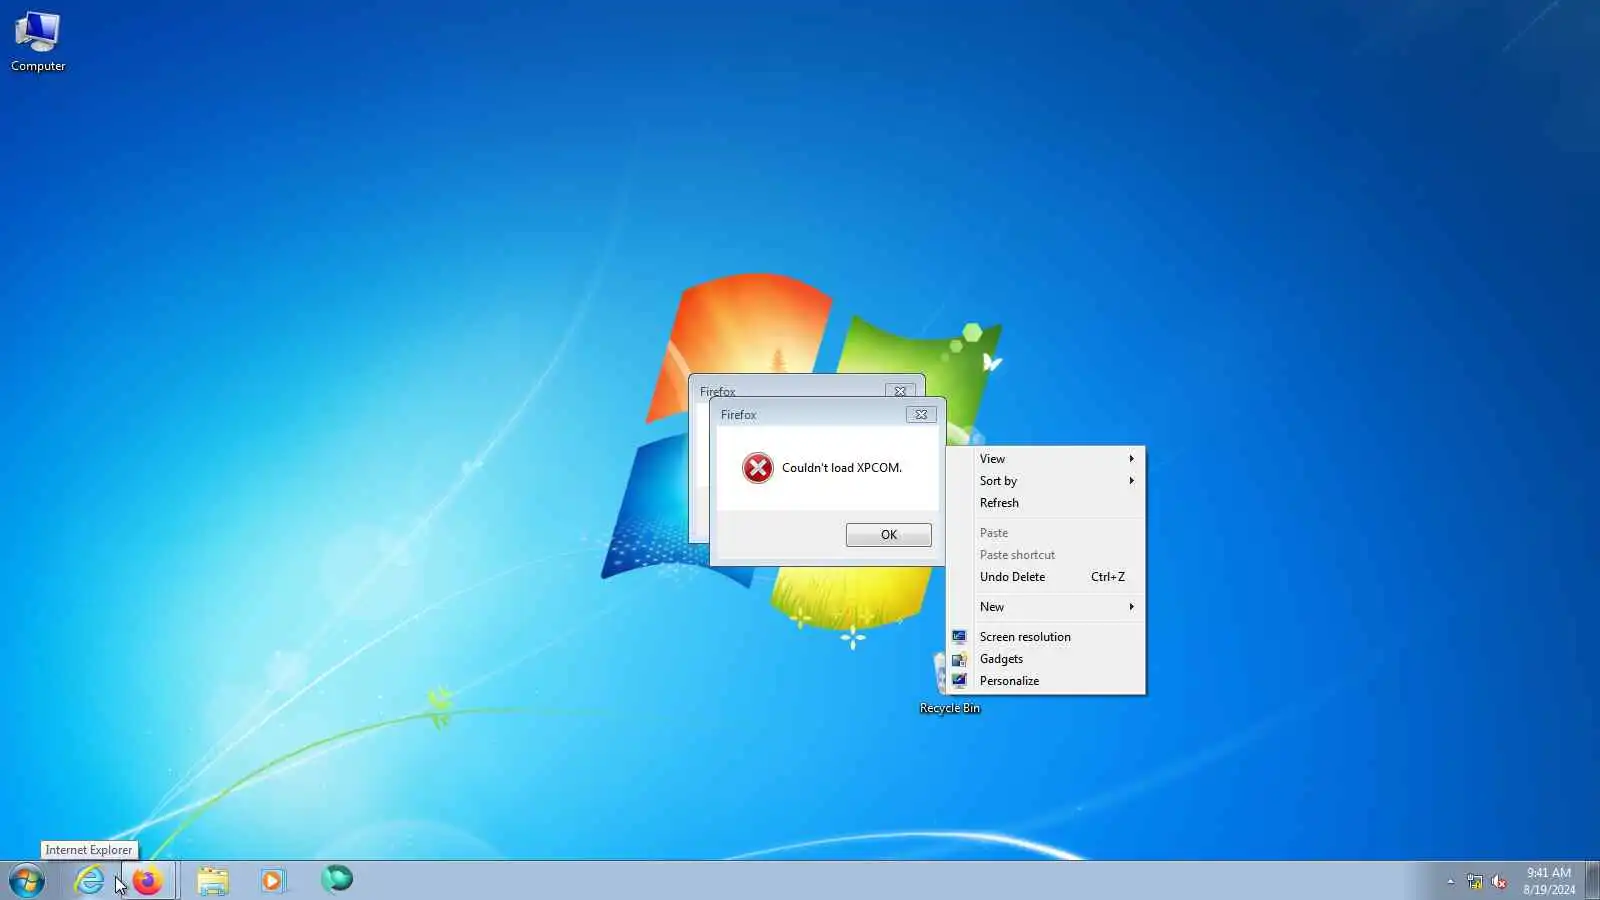The width and height of the screenshot is (1600, 900).
Task: Click the New submenu arrow
Action: coord(1131,607)
